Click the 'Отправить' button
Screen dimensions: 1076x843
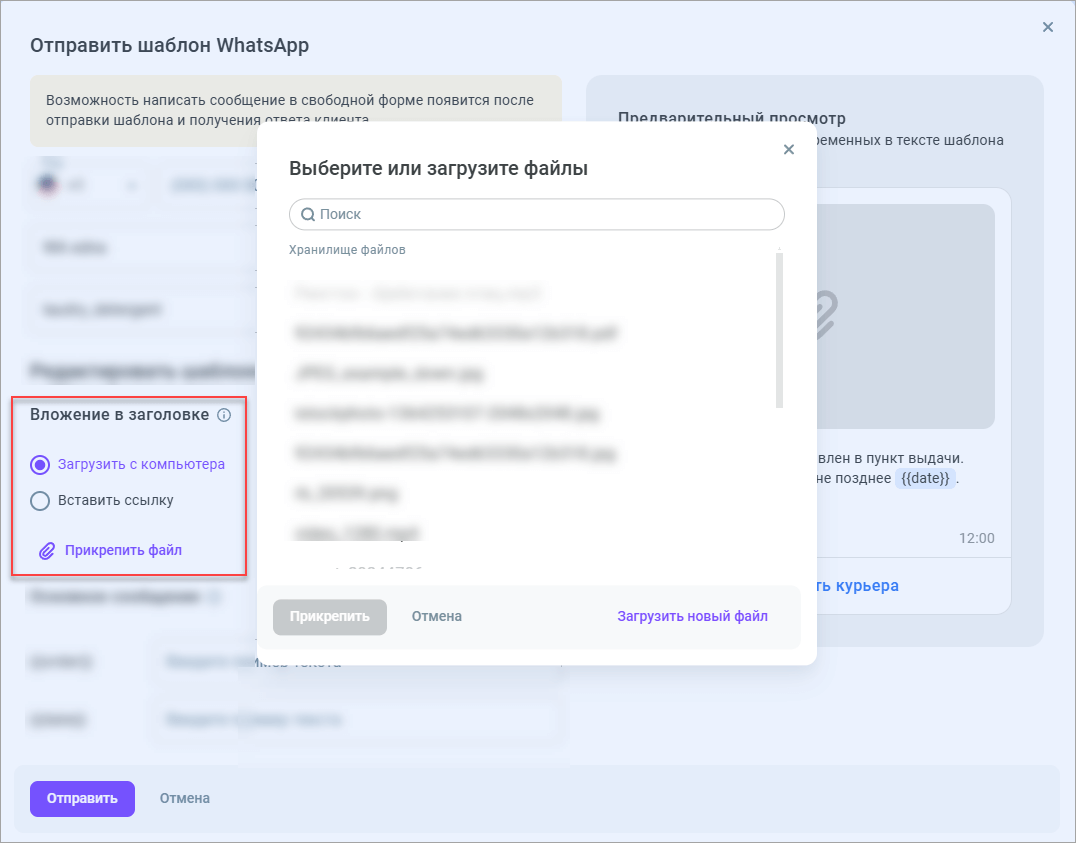tap(82, 798)
